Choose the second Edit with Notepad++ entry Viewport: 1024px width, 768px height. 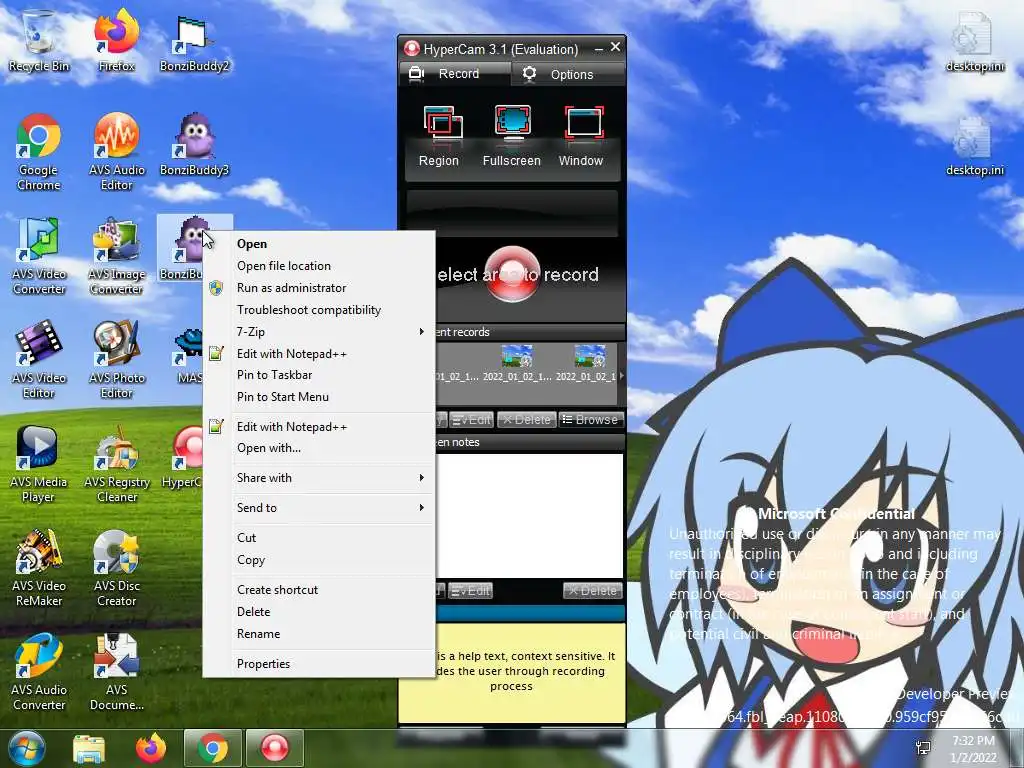[x=319, y=426]
